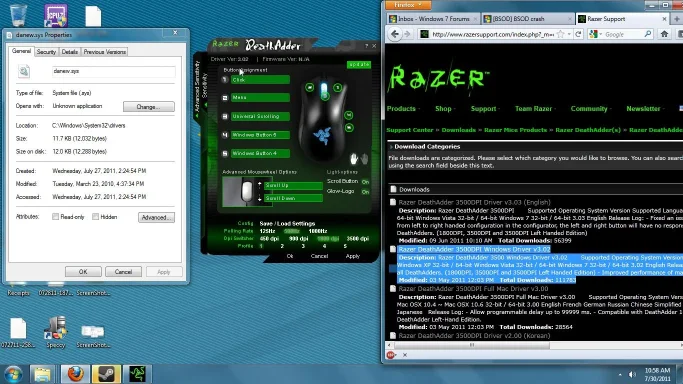Screen dimensions: 683x384
Task: Select the 125Hz polling rate
Action: point(267,231)
